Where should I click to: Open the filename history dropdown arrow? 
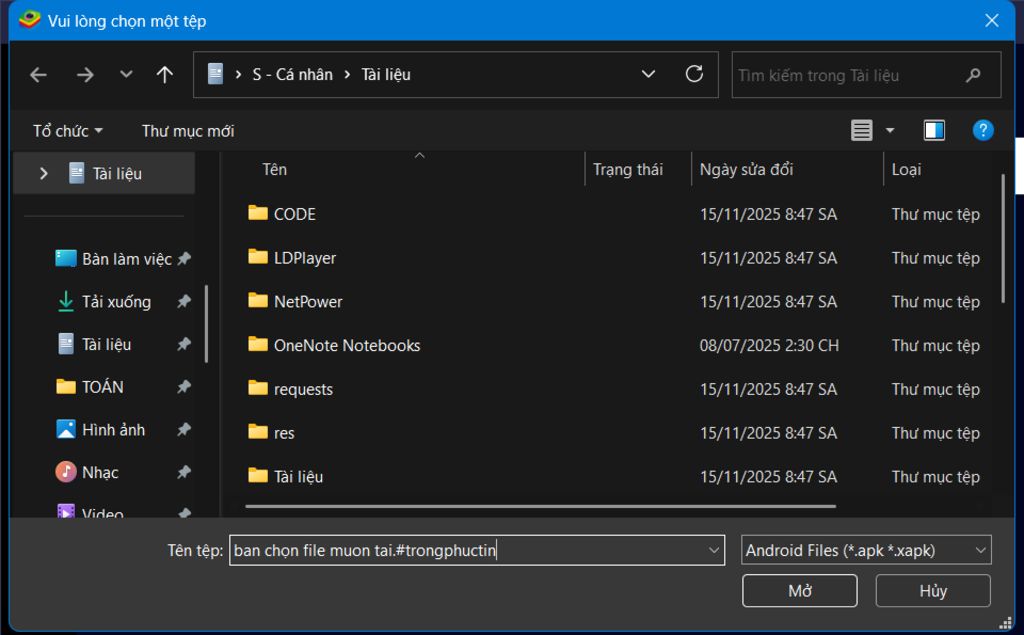(714, 550)
